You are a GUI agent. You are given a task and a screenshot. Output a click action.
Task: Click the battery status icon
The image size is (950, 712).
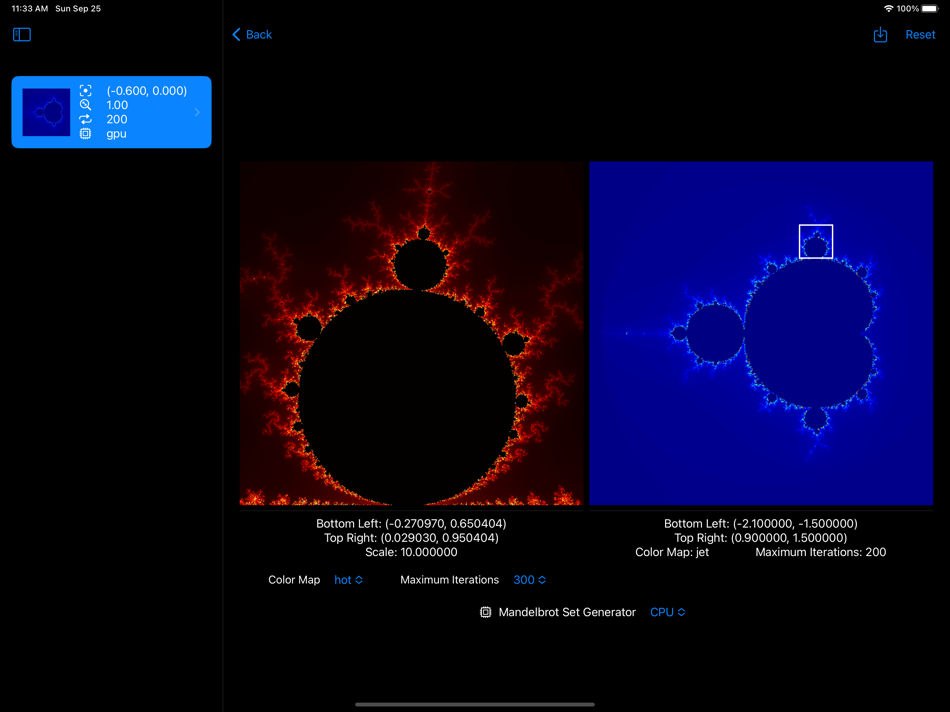930,8
